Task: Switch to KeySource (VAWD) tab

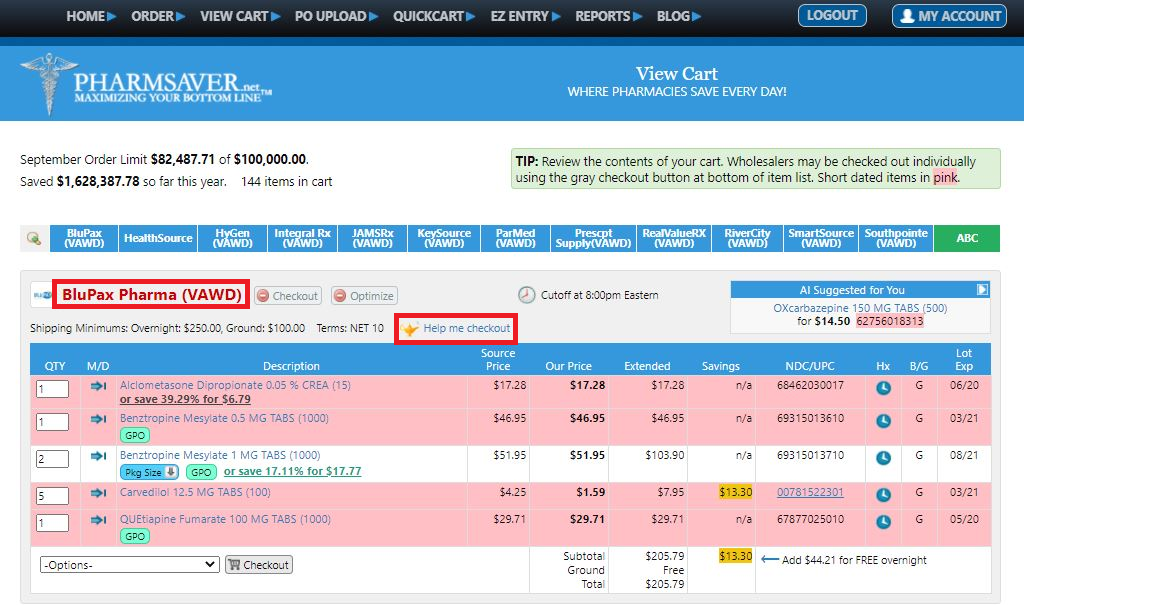Action: [x=444, y=238]
